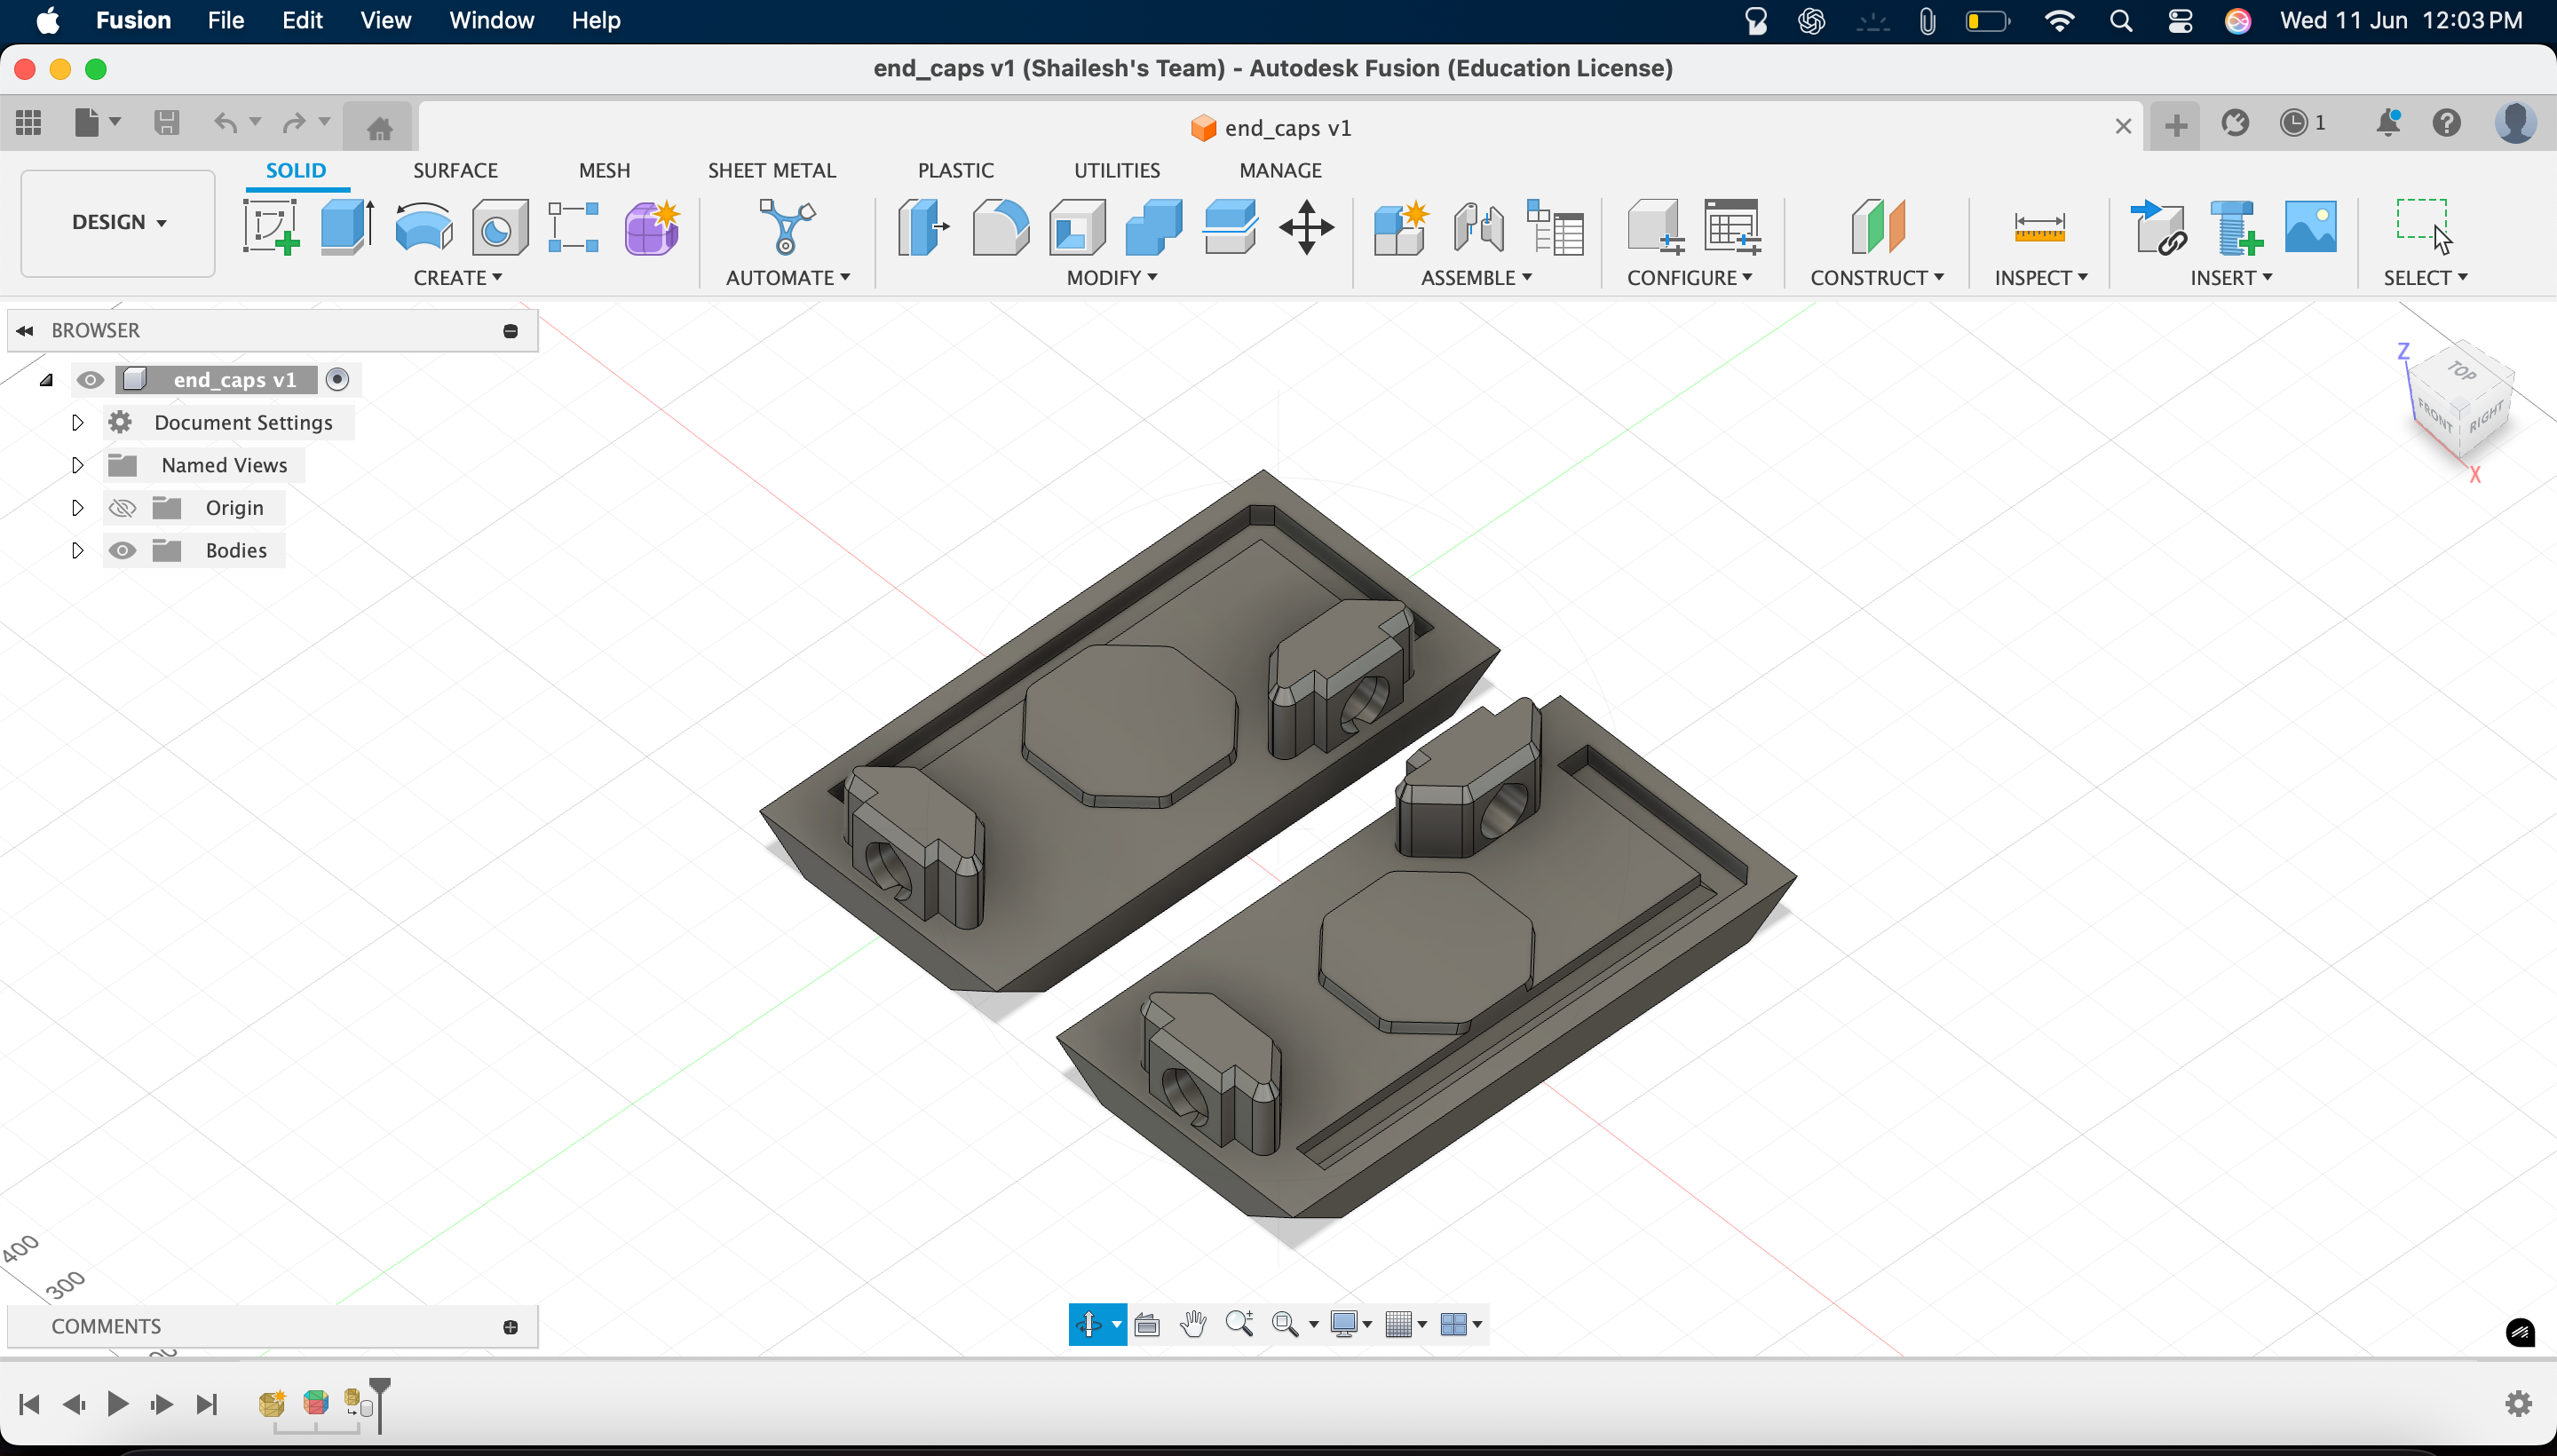Expand the Bodies folder node

point(77,551)
